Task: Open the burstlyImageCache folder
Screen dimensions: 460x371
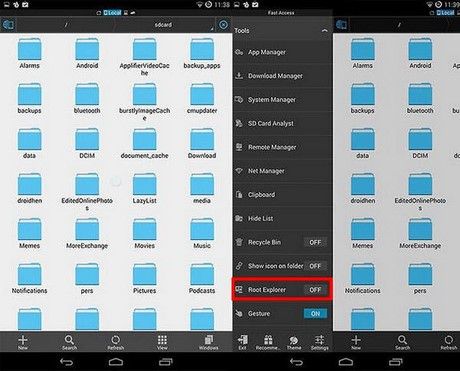Action: pyautogui.click(x=144, y=102)
